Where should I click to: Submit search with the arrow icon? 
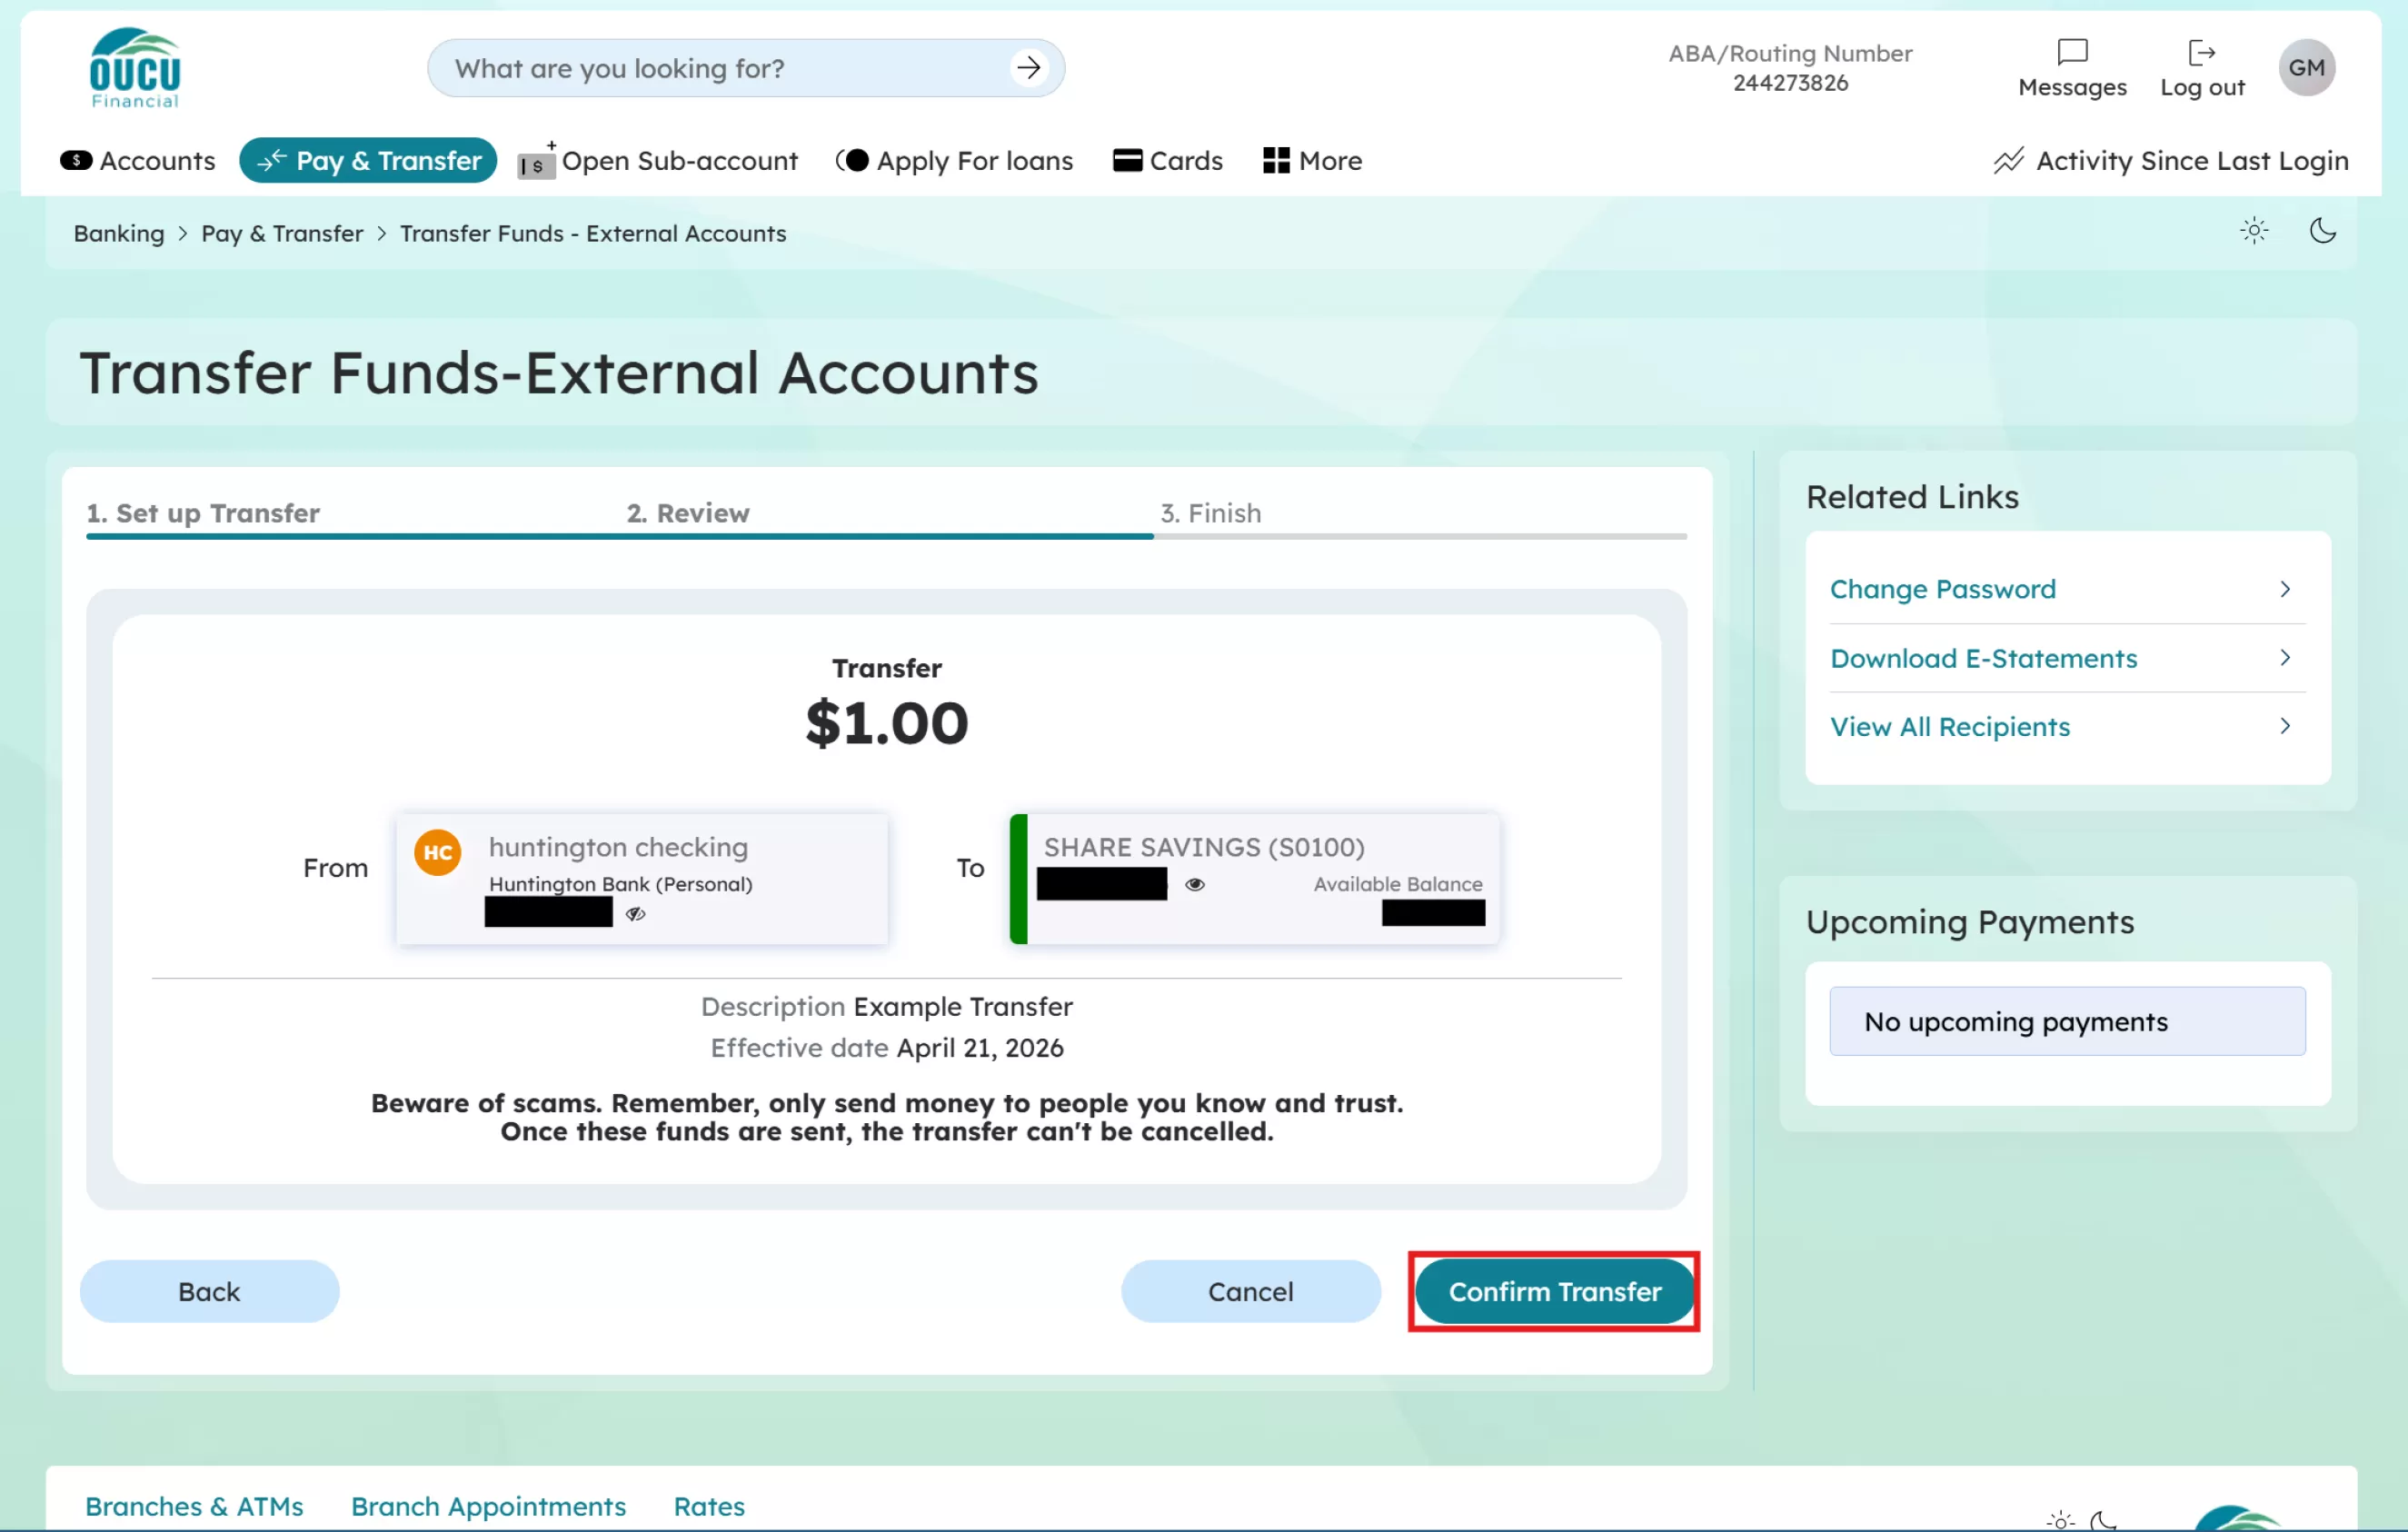(x=1028, y=68)
